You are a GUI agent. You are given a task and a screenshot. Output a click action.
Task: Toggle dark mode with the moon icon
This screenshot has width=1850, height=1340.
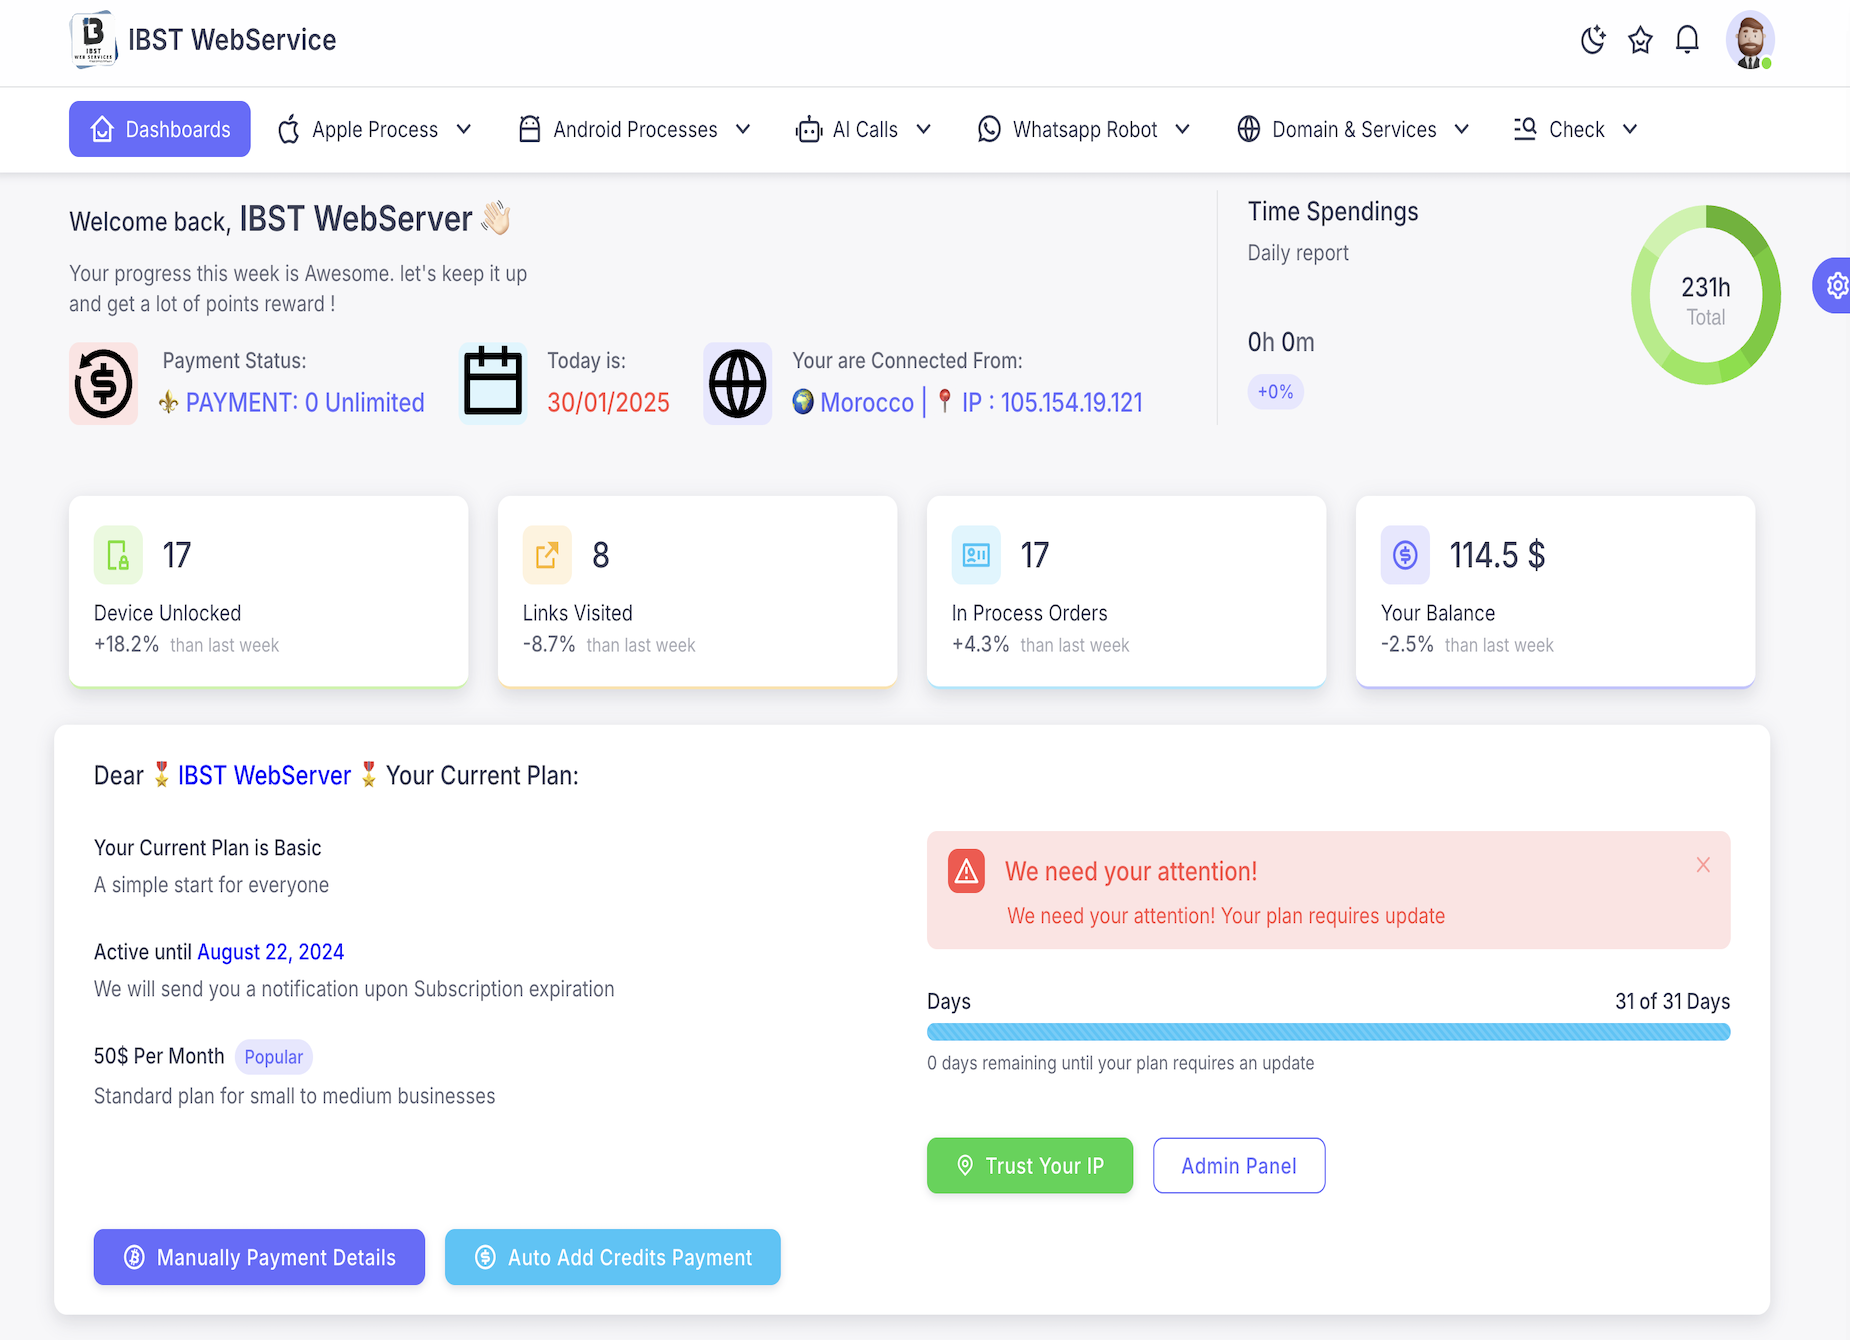[1593, 40]
